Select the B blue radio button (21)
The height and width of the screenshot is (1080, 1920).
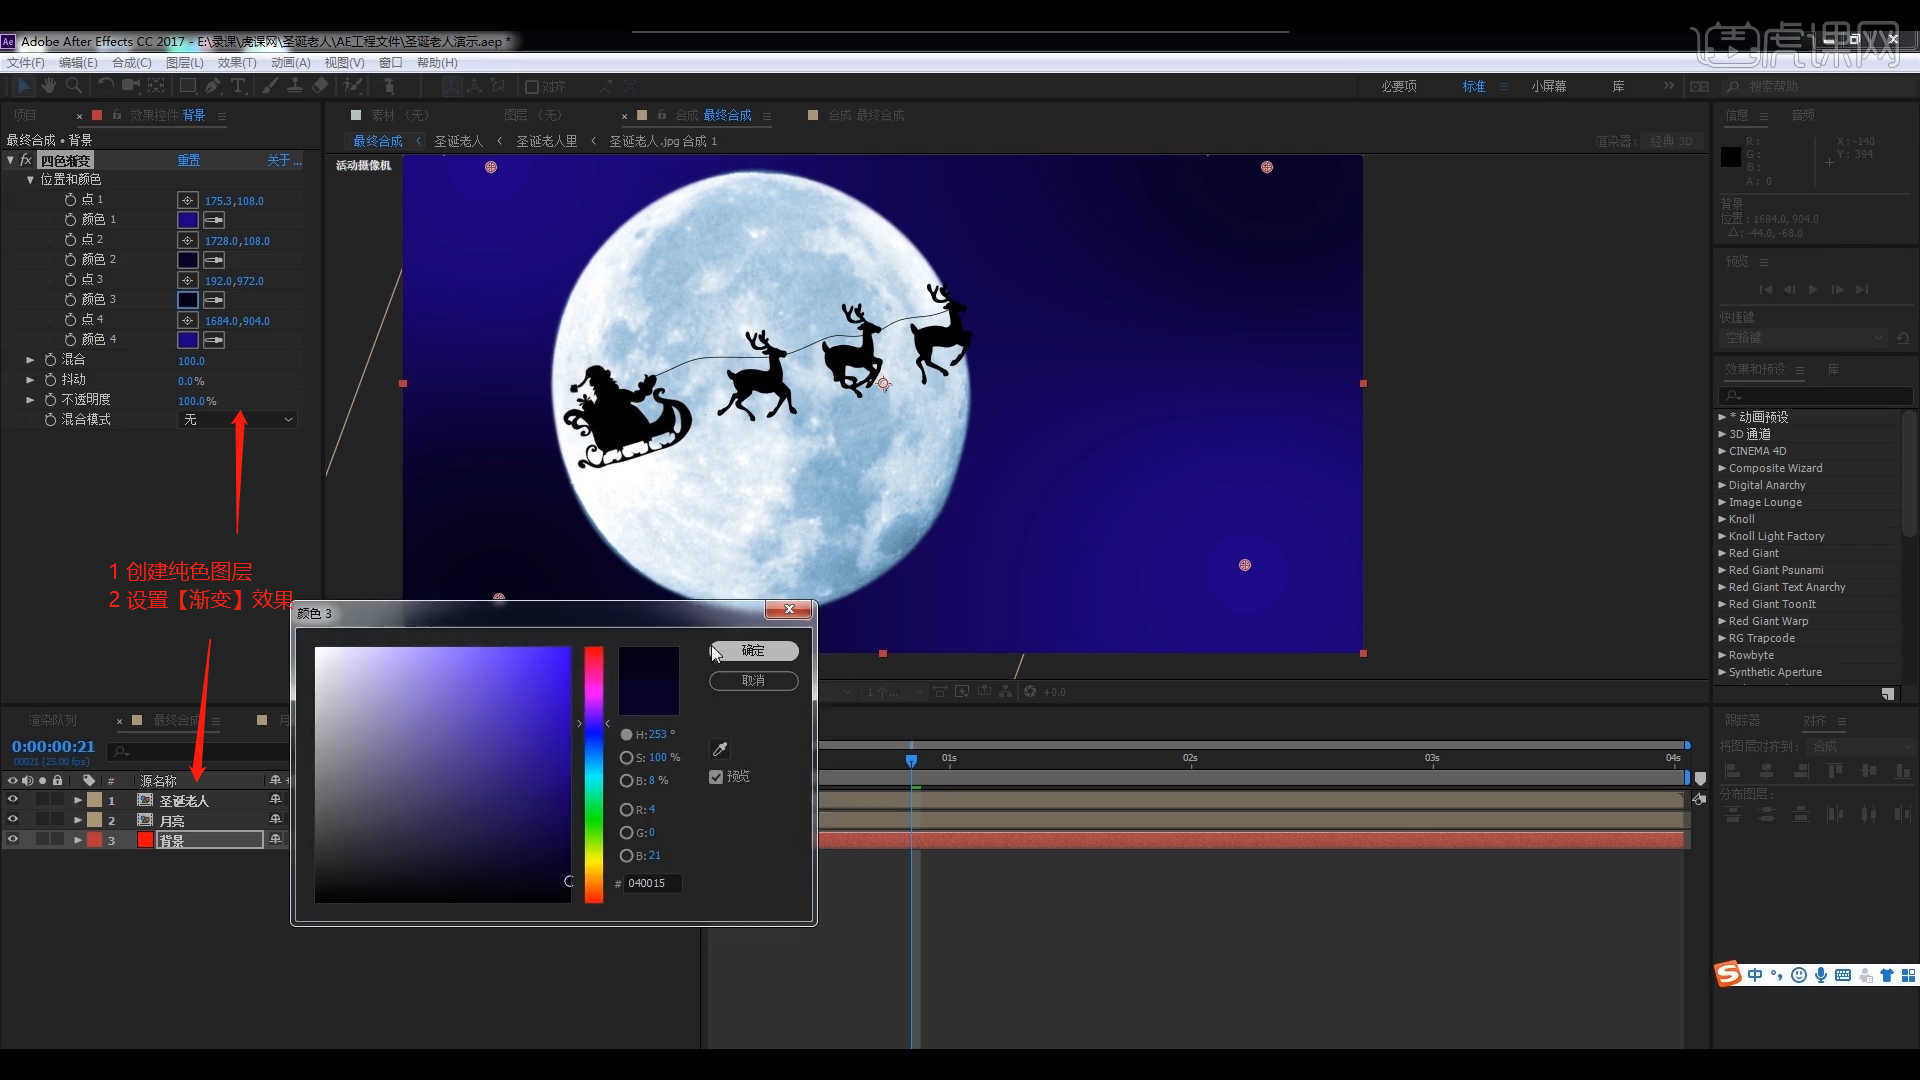[626, 856]
